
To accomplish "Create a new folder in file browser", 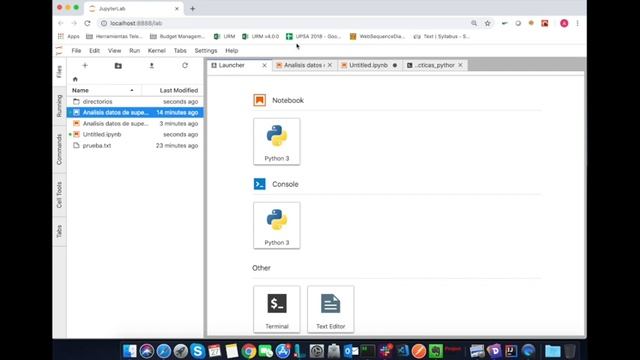I will [118, 66].
